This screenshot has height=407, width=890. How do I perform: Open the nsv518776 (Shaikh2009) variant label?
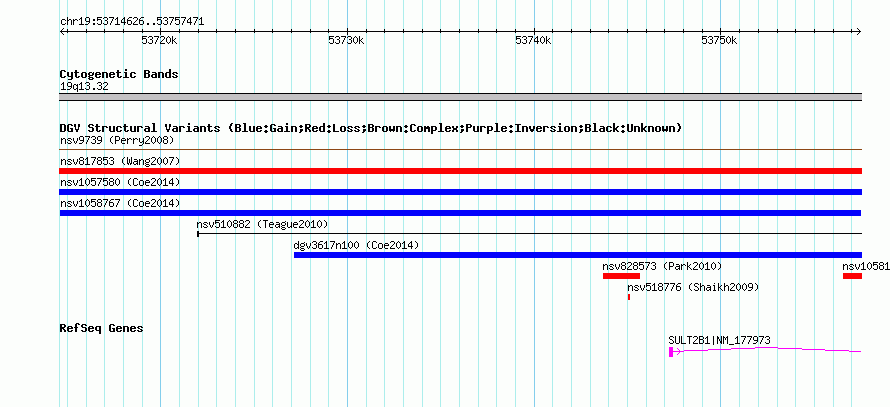coord(693,287)
